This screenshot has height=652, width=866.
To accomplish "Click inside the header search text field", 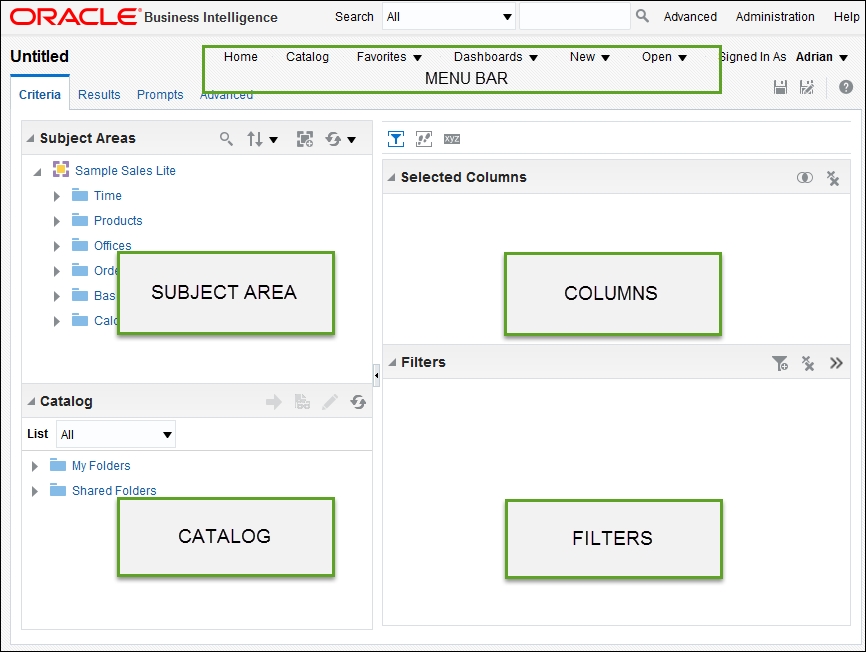I will pos(574,17).
